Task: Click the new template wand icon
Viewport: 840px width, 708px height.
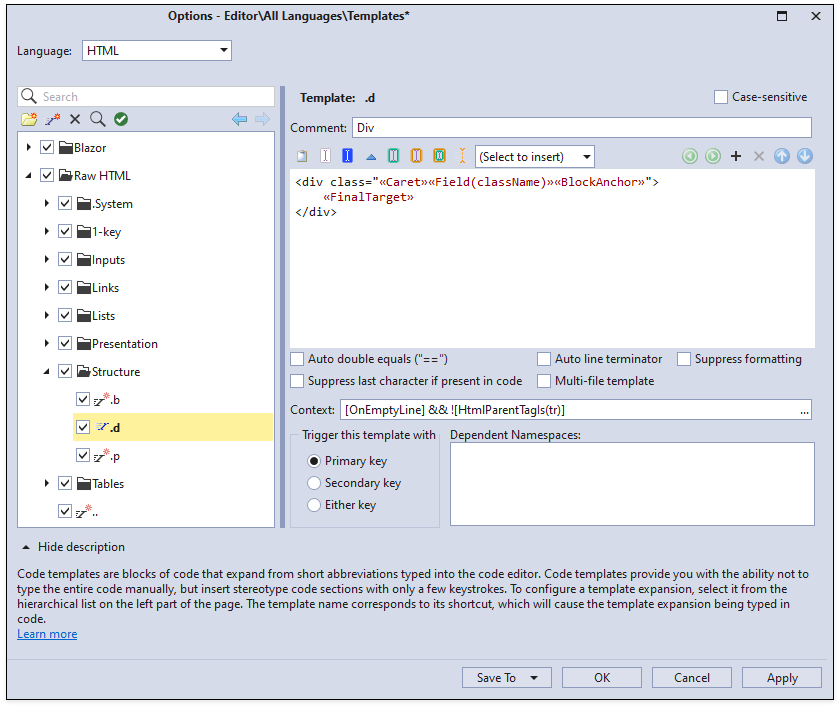Action: tap(53, 119)
